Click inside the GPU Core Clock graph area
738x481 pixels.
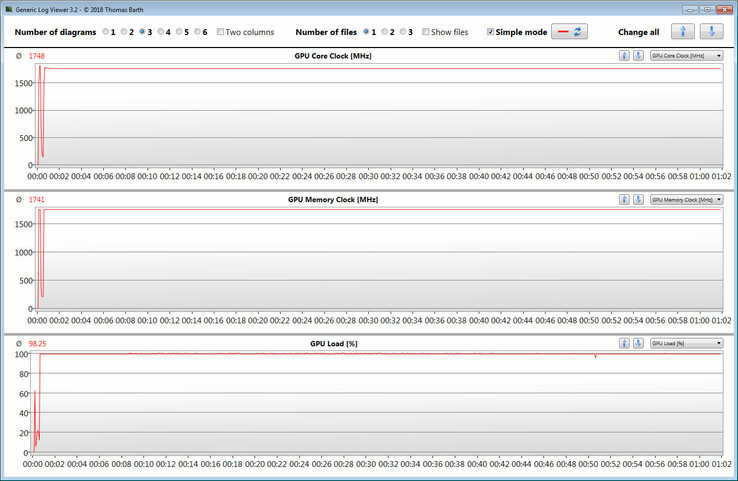379,115
